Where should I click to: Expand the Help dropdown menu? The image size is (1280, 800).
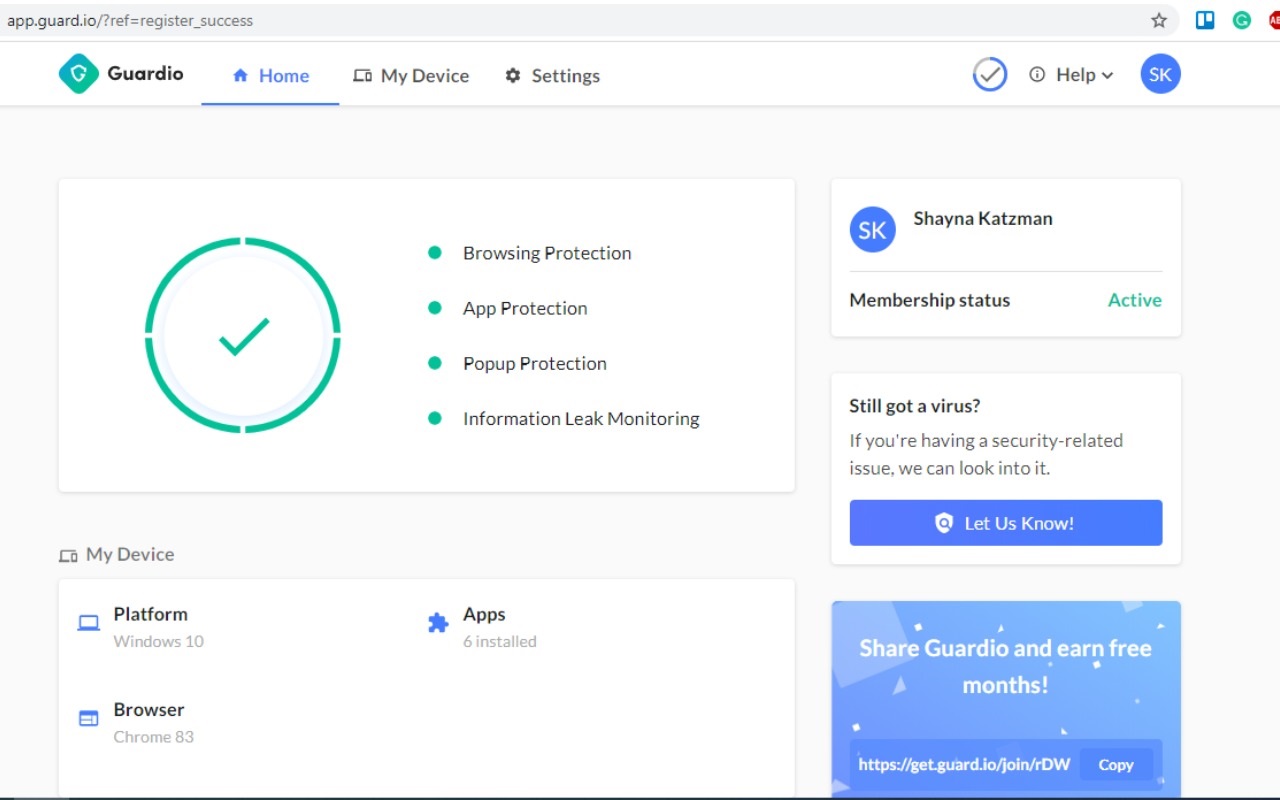point(1072,75)
